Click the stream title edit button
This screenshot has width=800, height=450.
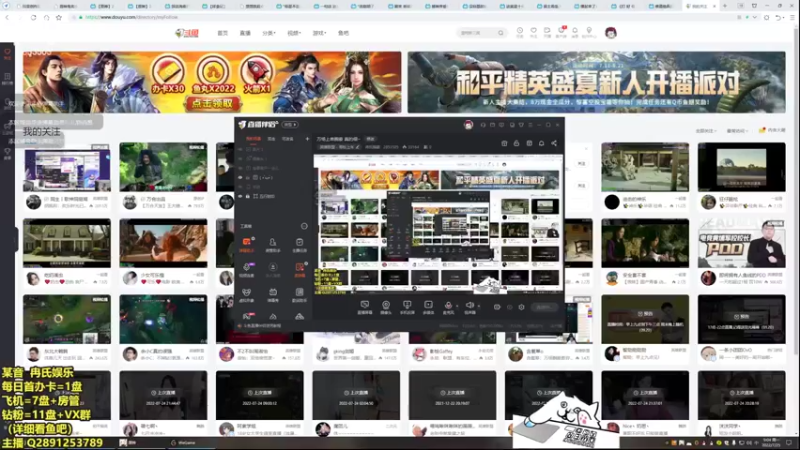tap(370, 139)
